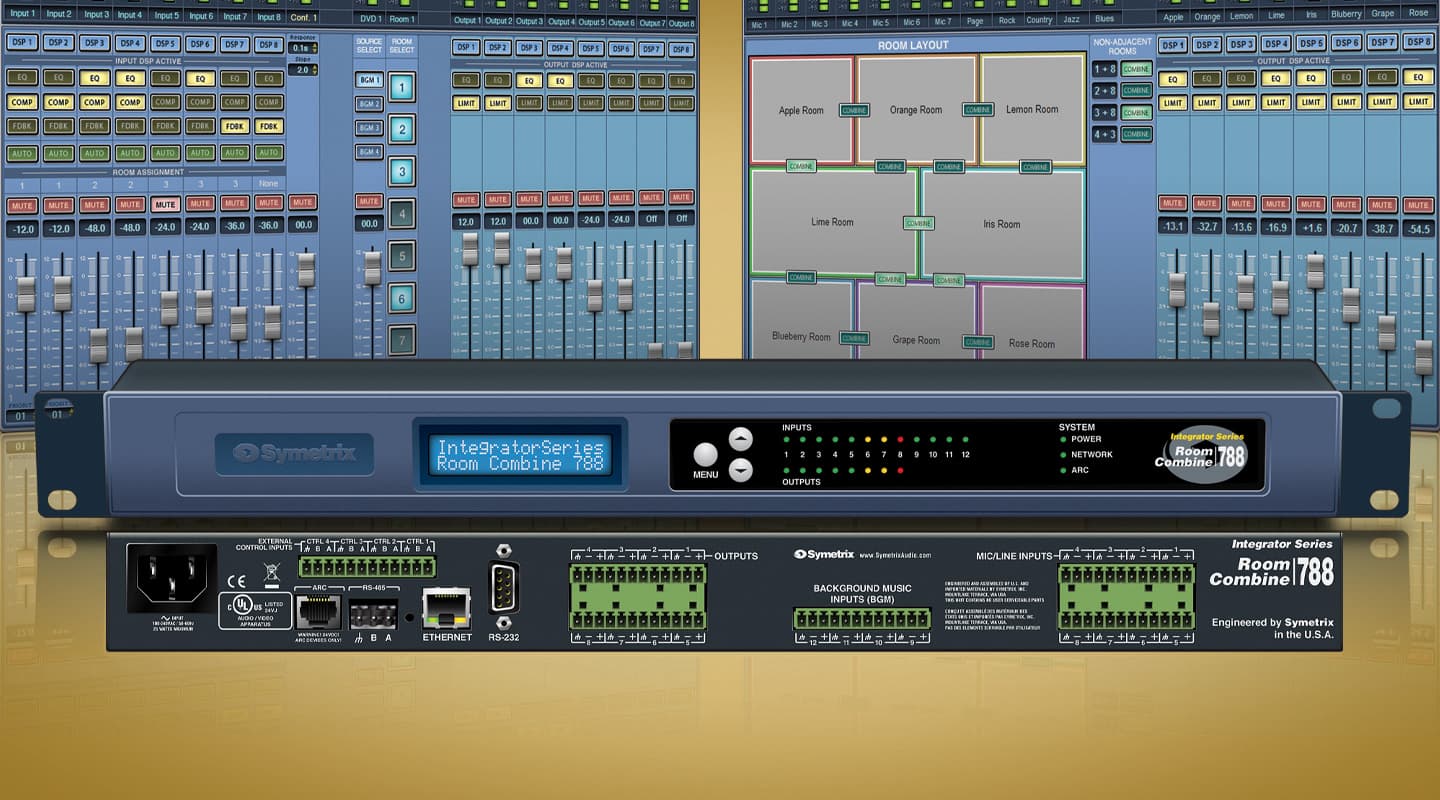Toggle EQ on the Input 3 channel

tap(95, 77)
